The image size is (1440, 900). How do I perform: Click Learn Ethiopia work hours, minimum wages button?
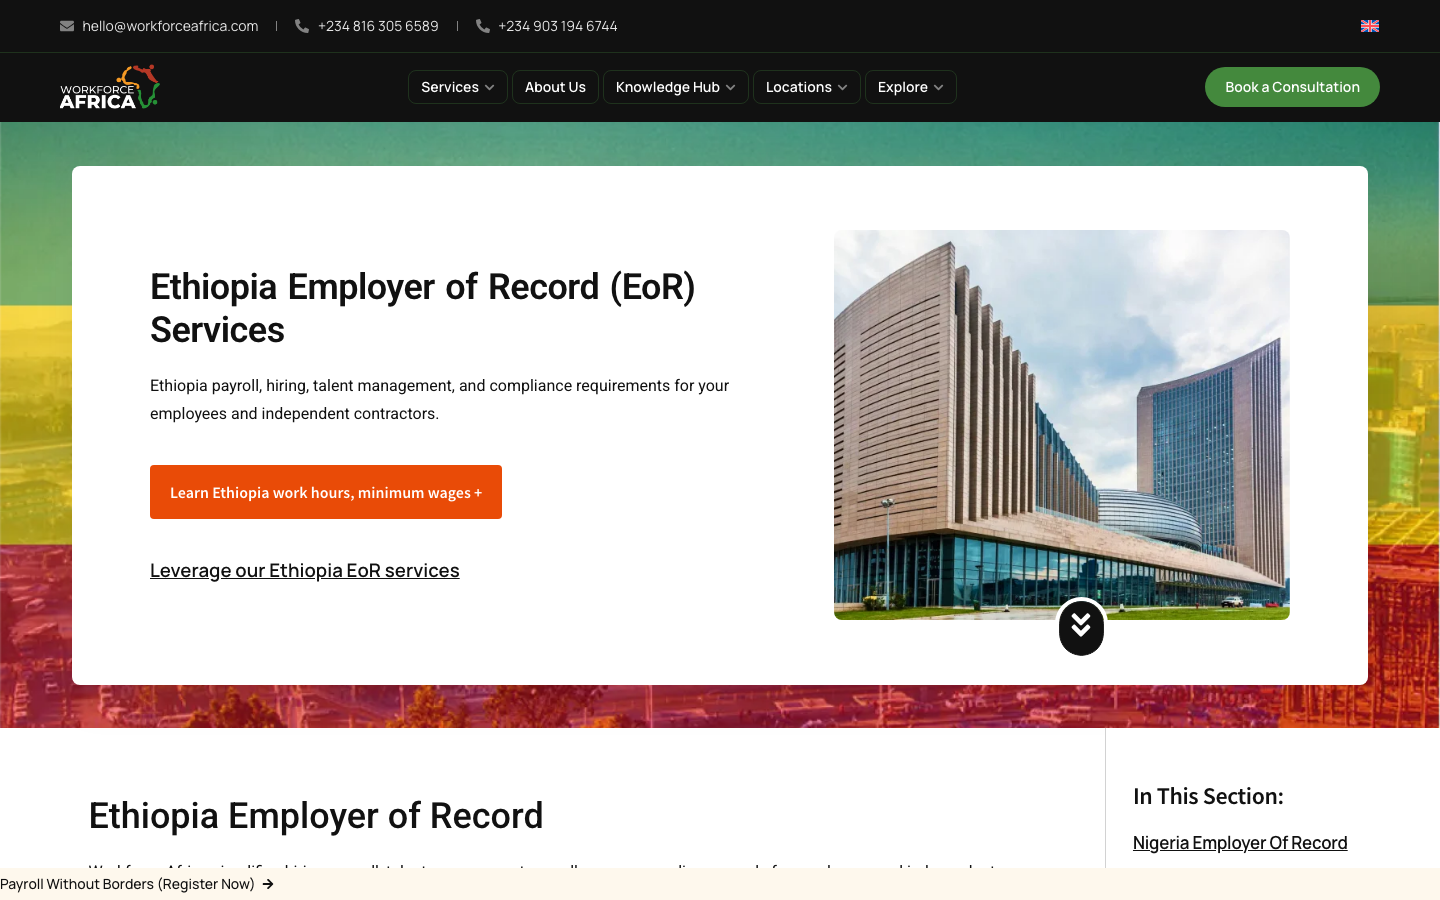[x=326, y=492]
